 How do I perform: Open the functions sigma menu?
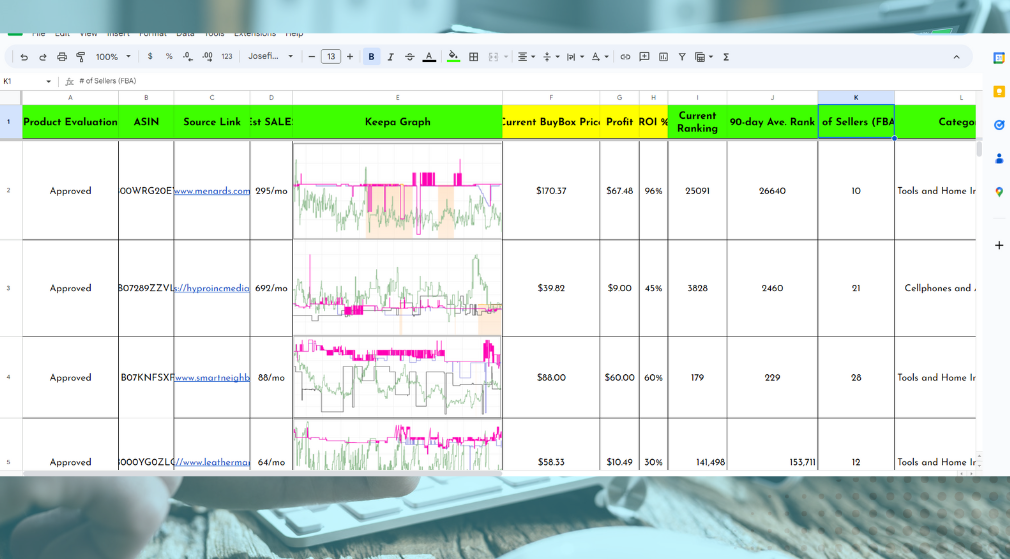(x=726, y=57)
